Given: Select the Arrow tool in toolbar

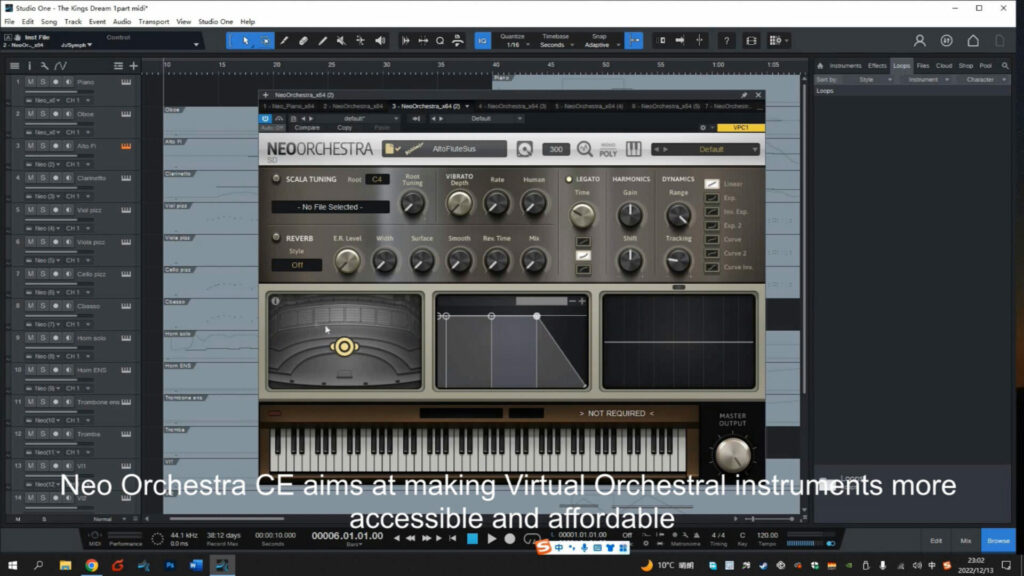Looking at the screenshot, I should (246, 40).
